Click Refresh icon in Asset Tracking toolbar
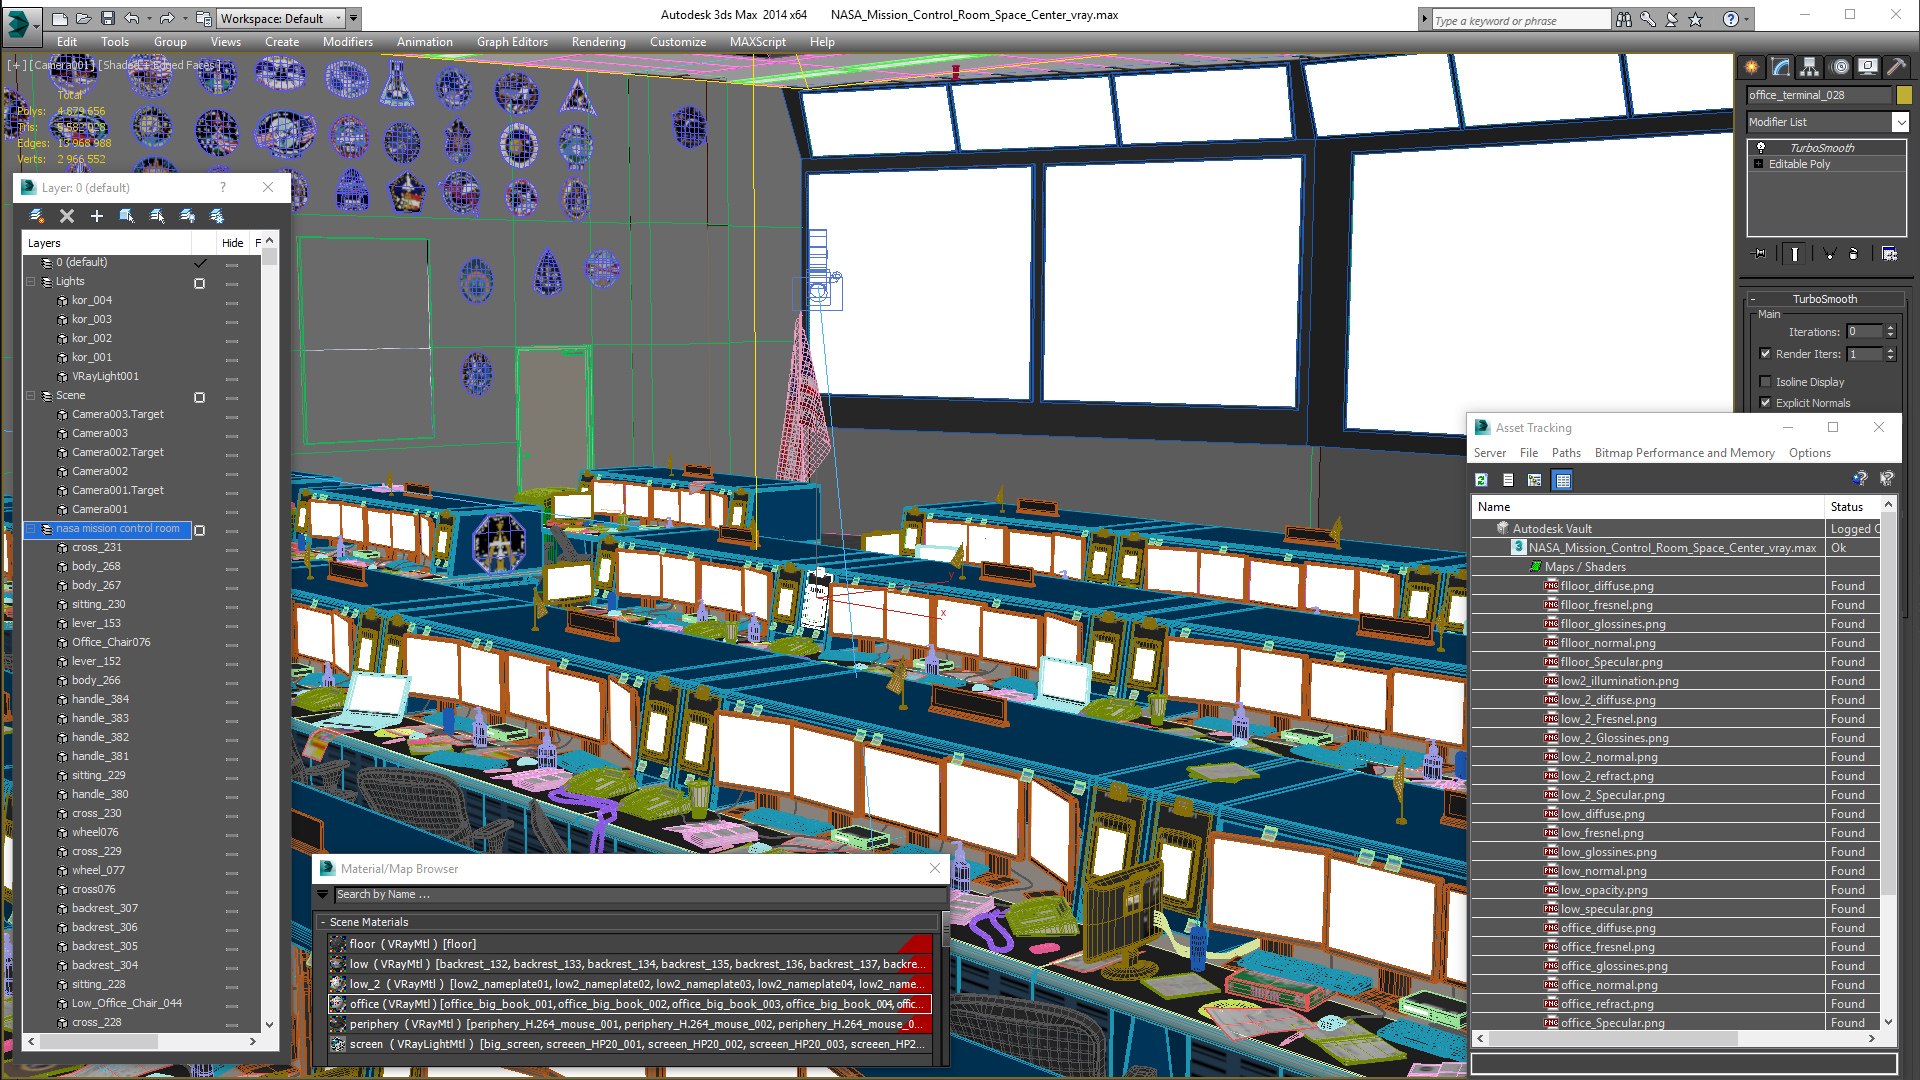The width and height of the screenshot is (1920, 1080). (x=1481, y=480)
